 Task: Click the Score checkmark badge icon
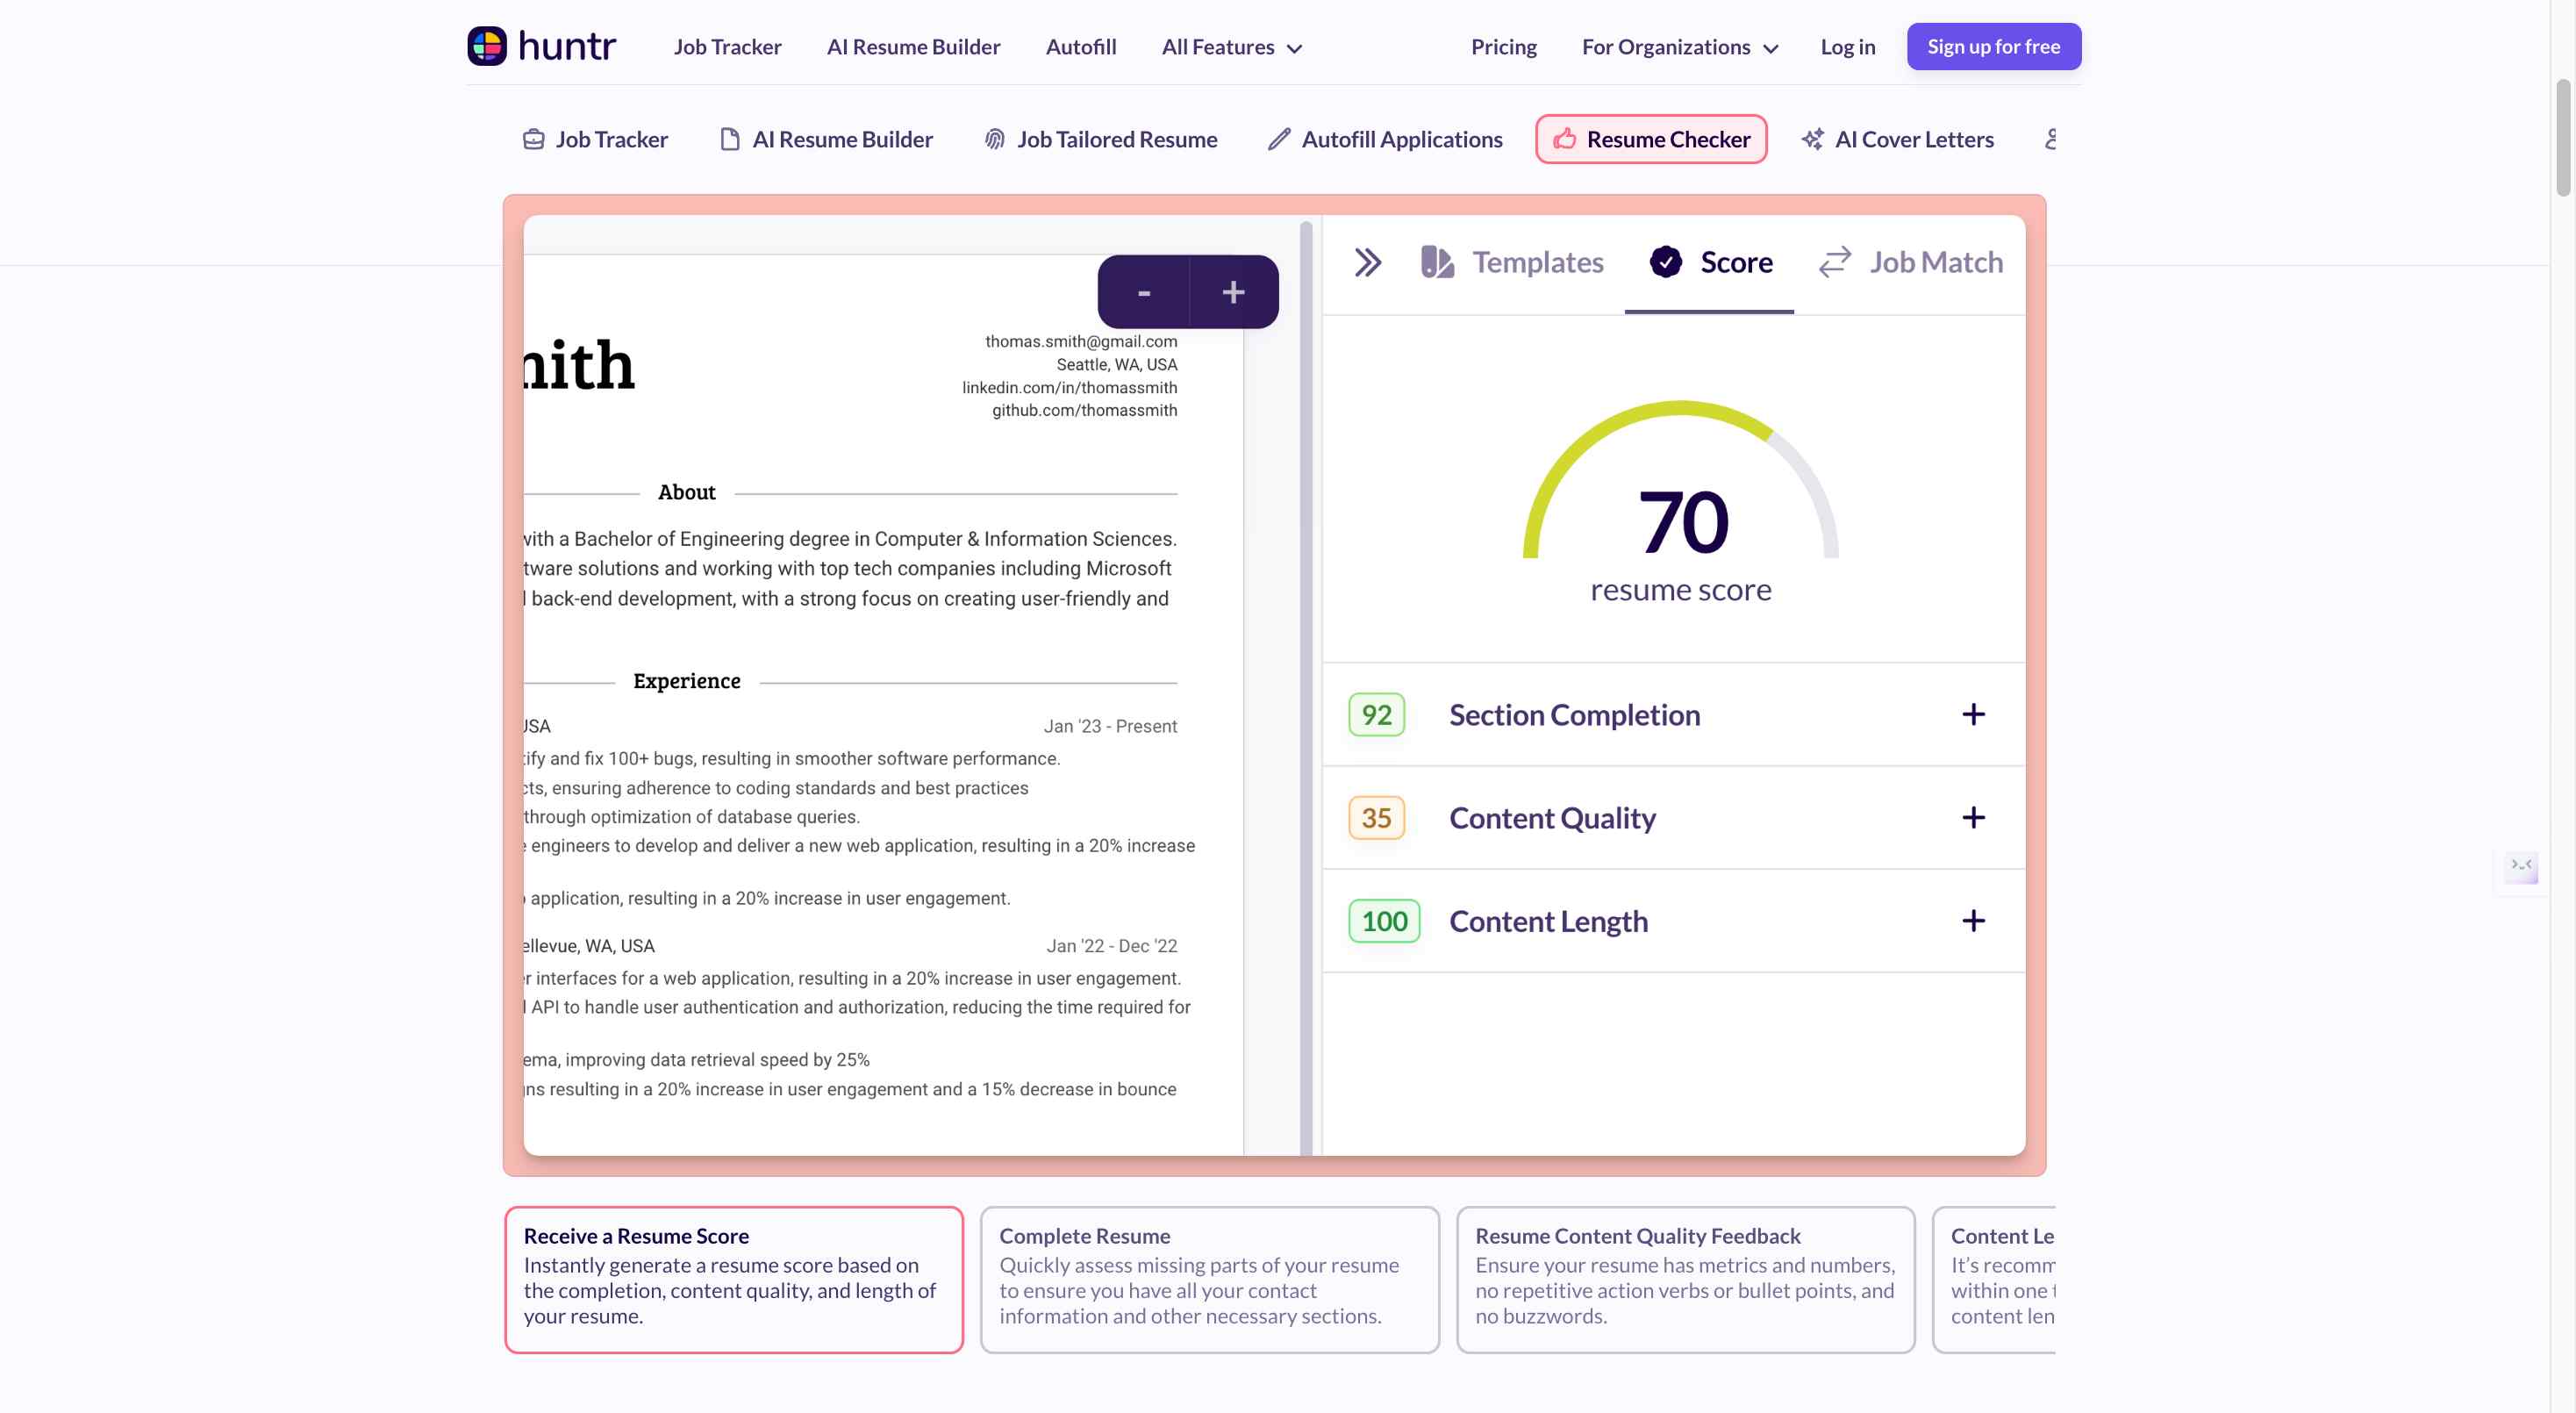coord(1665,262)
